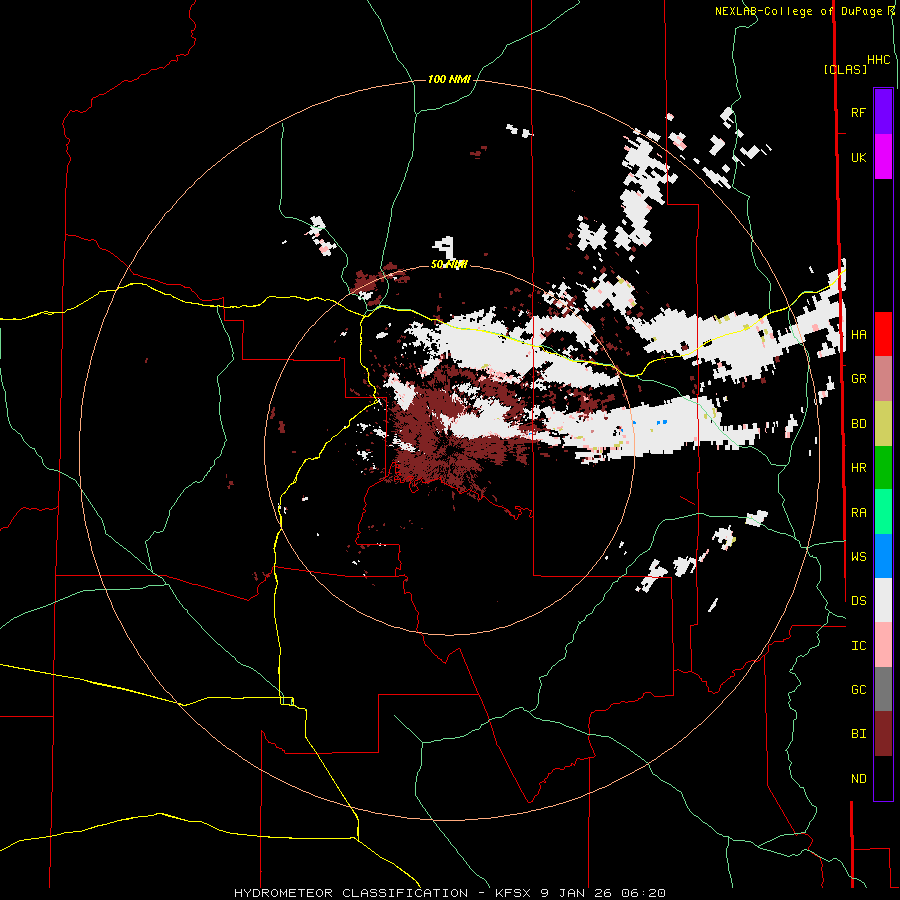Click the BI legend text label
The width and height of the screenshot is (900, 900).
858,734
